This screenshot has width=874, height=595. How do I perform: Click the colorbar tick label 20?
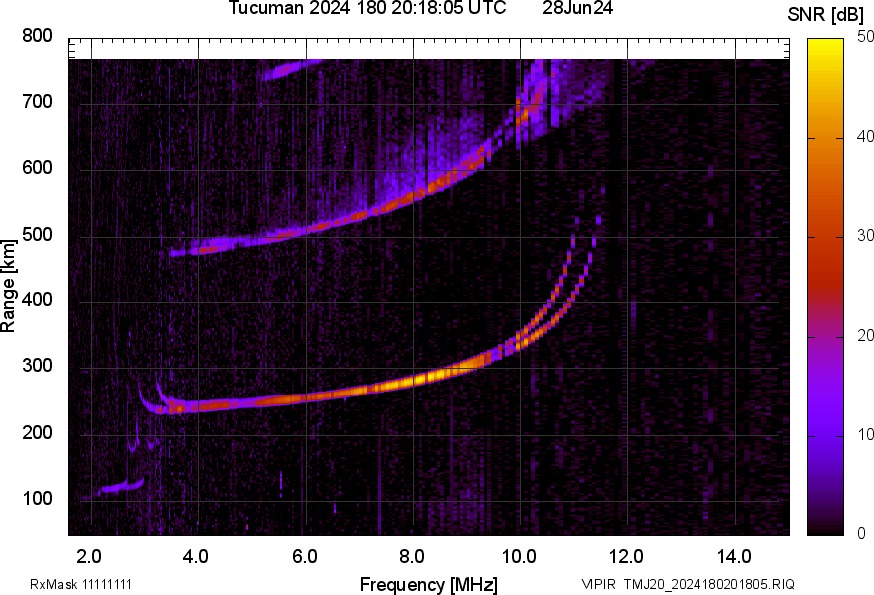click(x=865, y=336)
